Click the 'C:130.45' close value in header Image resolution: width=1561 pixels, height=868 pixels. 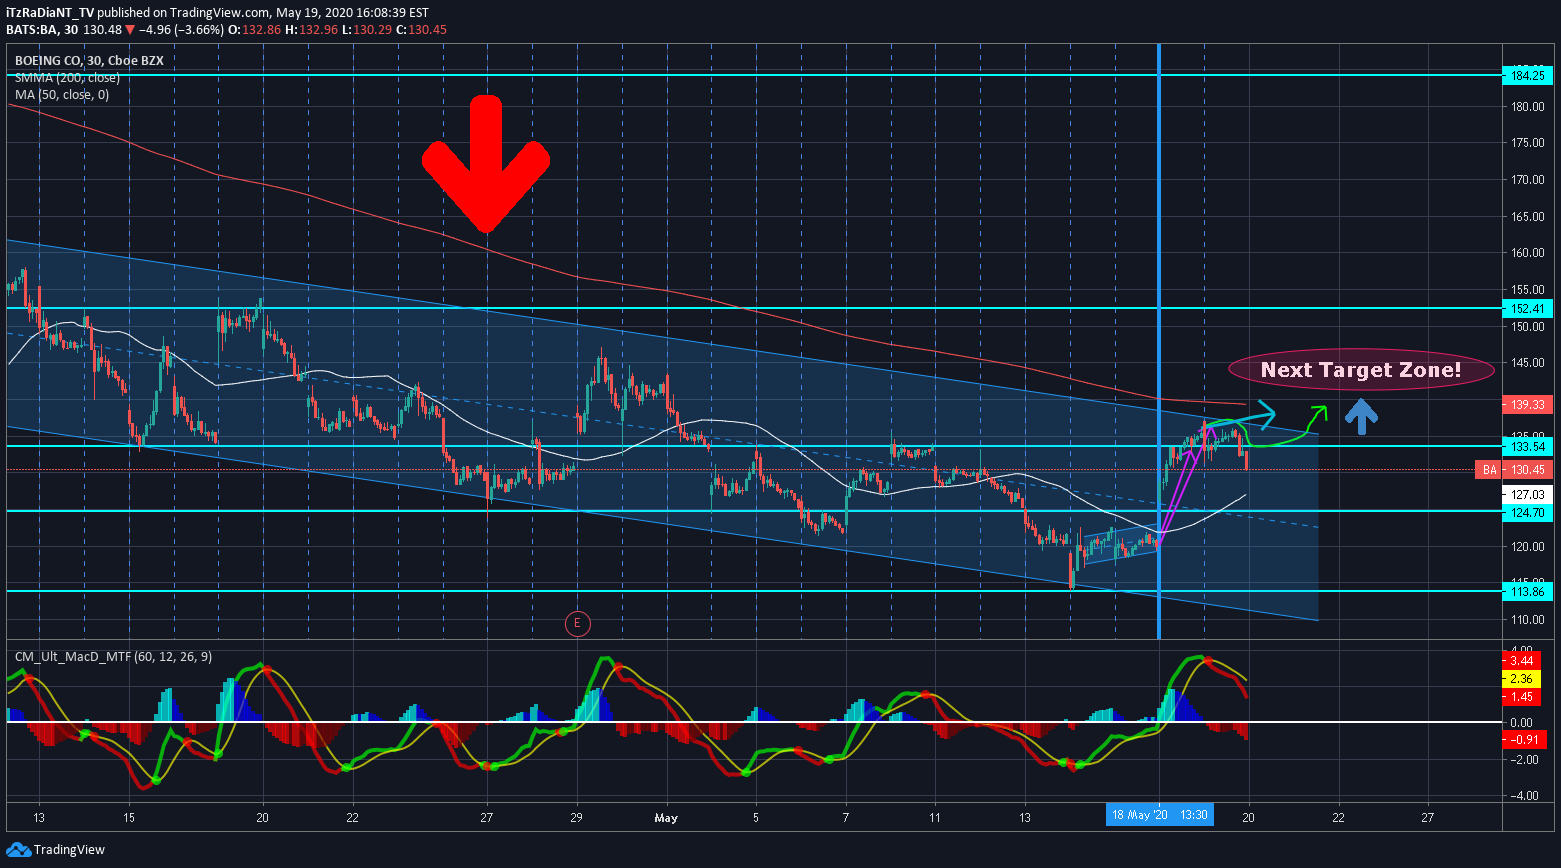click(x=421, y=30)
